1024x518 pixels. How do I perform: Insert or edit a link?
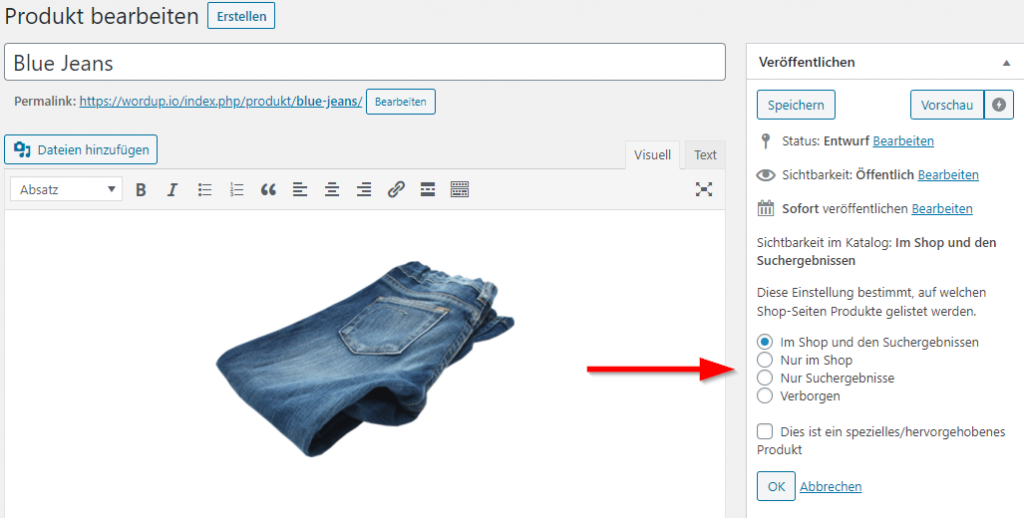point(396,189)
